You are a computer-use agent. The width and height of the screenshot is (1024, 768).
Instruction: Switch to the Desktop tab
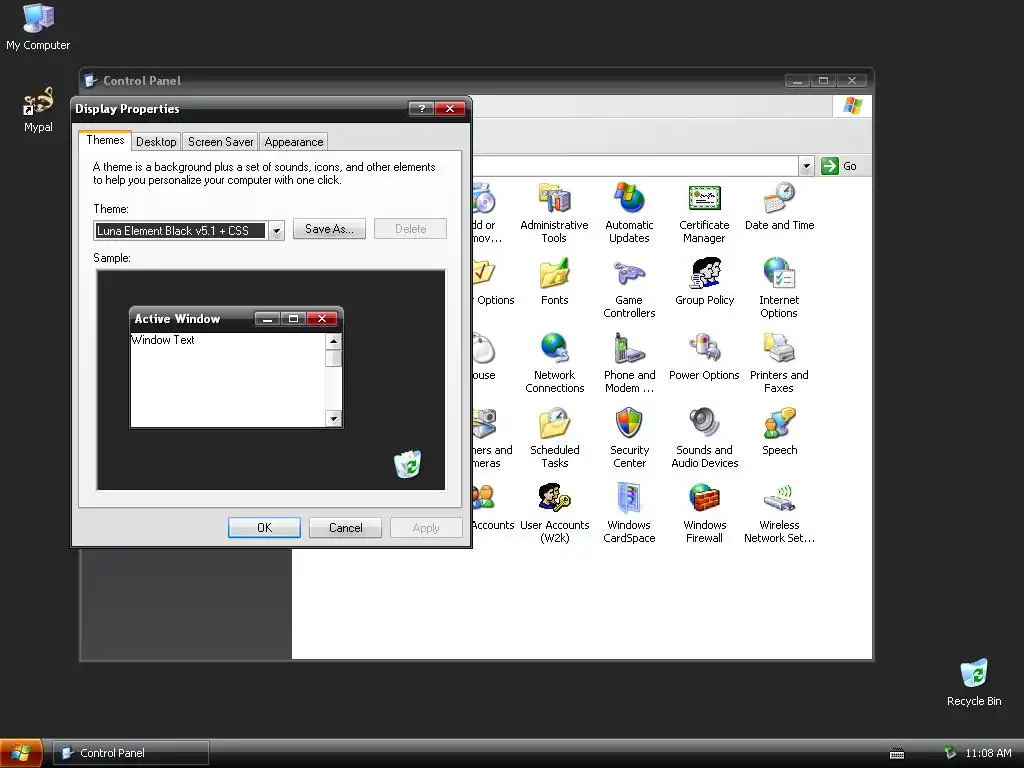point(156,142)
